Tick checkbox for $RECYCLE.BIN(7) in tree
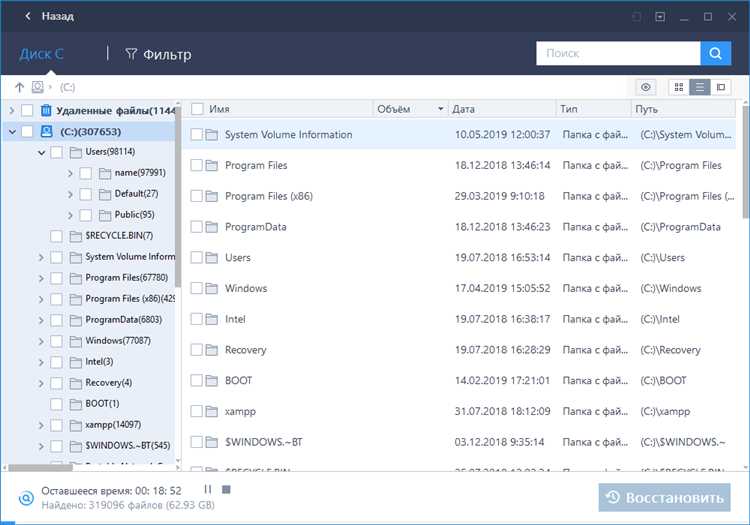Image resolution: width=750 pixels, height=525 pixels. click(56, 236)
